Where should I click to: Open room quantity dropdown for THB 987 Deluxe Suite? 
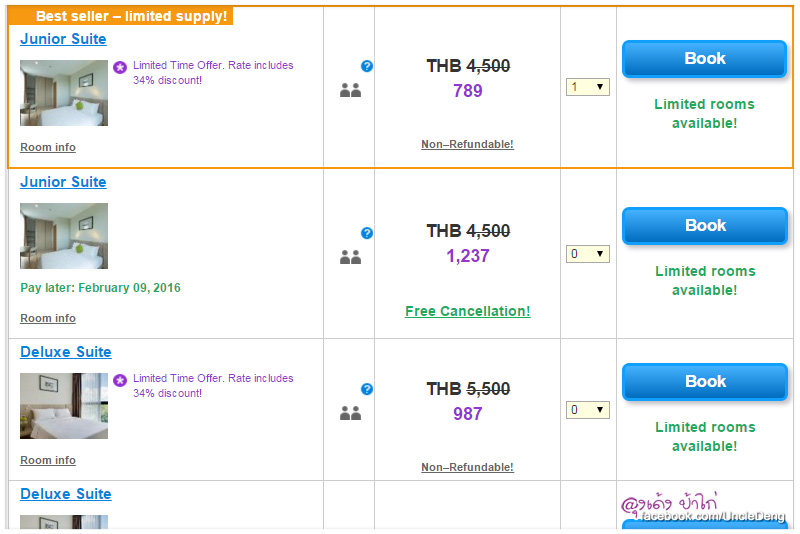coord(588,410)
